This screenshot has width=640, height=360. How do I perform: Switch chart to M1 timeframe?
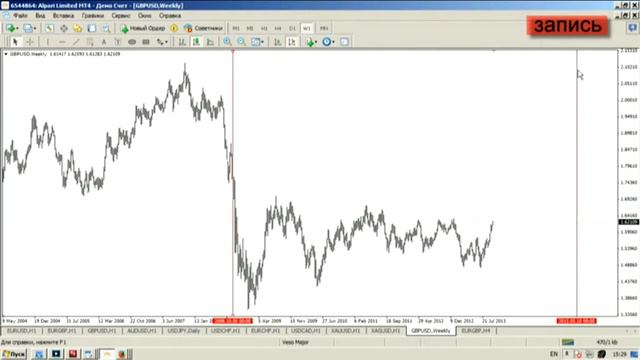coord(236,28)
